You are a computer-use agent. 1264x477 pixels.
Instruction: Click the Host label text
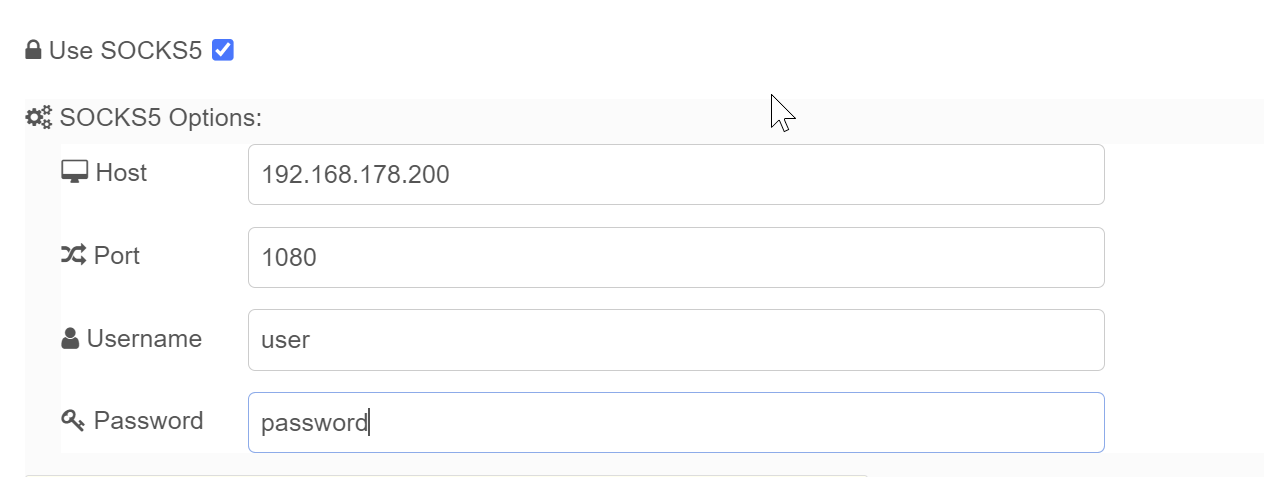click(121, 173)
